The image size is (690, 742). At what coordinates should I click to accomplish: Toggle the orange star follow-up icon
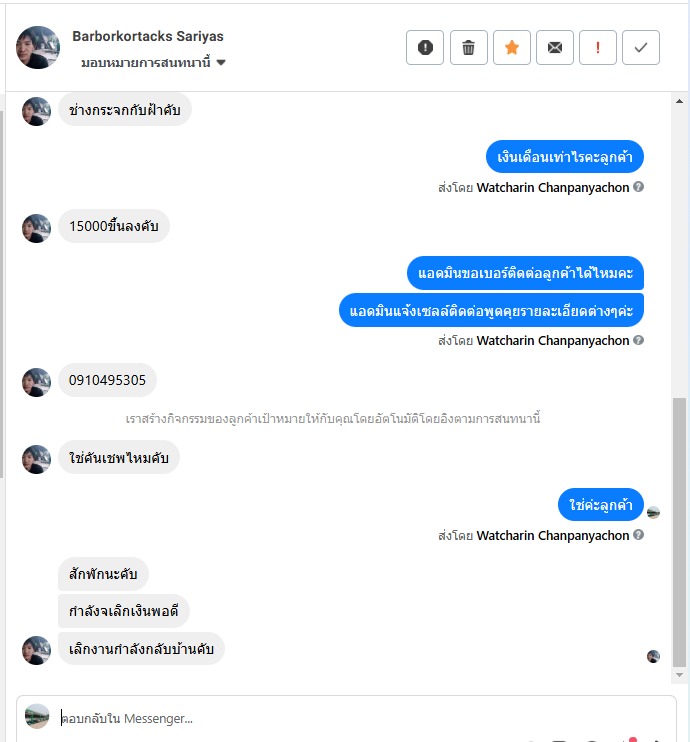511,47
